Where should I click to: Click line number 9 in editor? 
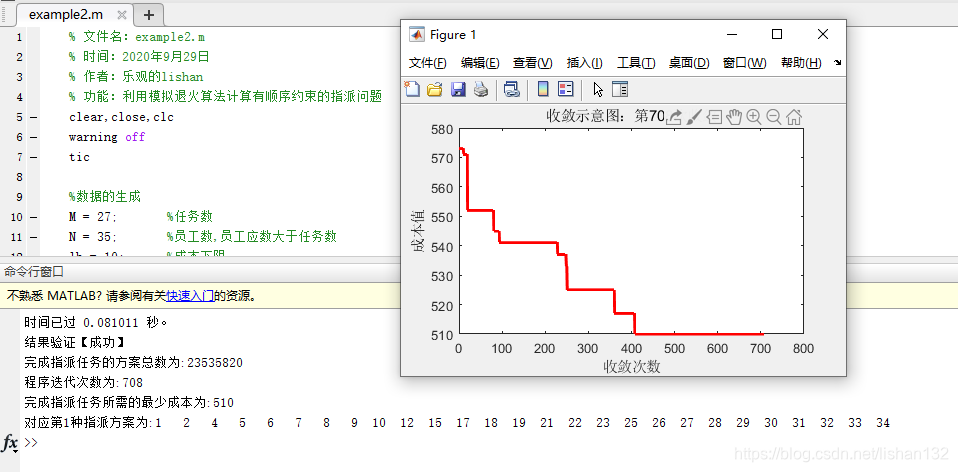(20, 197)
